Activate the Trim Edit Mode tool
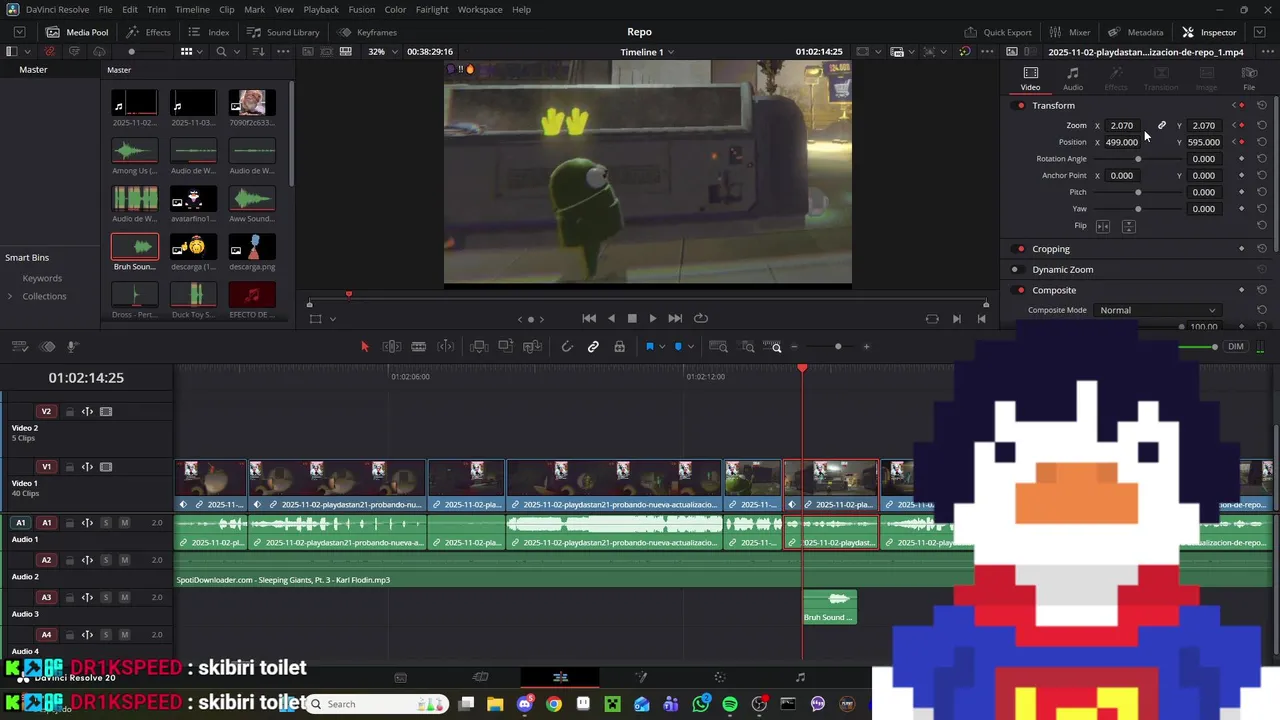This screenshot has width=1280, height=720. pos(392,347)
